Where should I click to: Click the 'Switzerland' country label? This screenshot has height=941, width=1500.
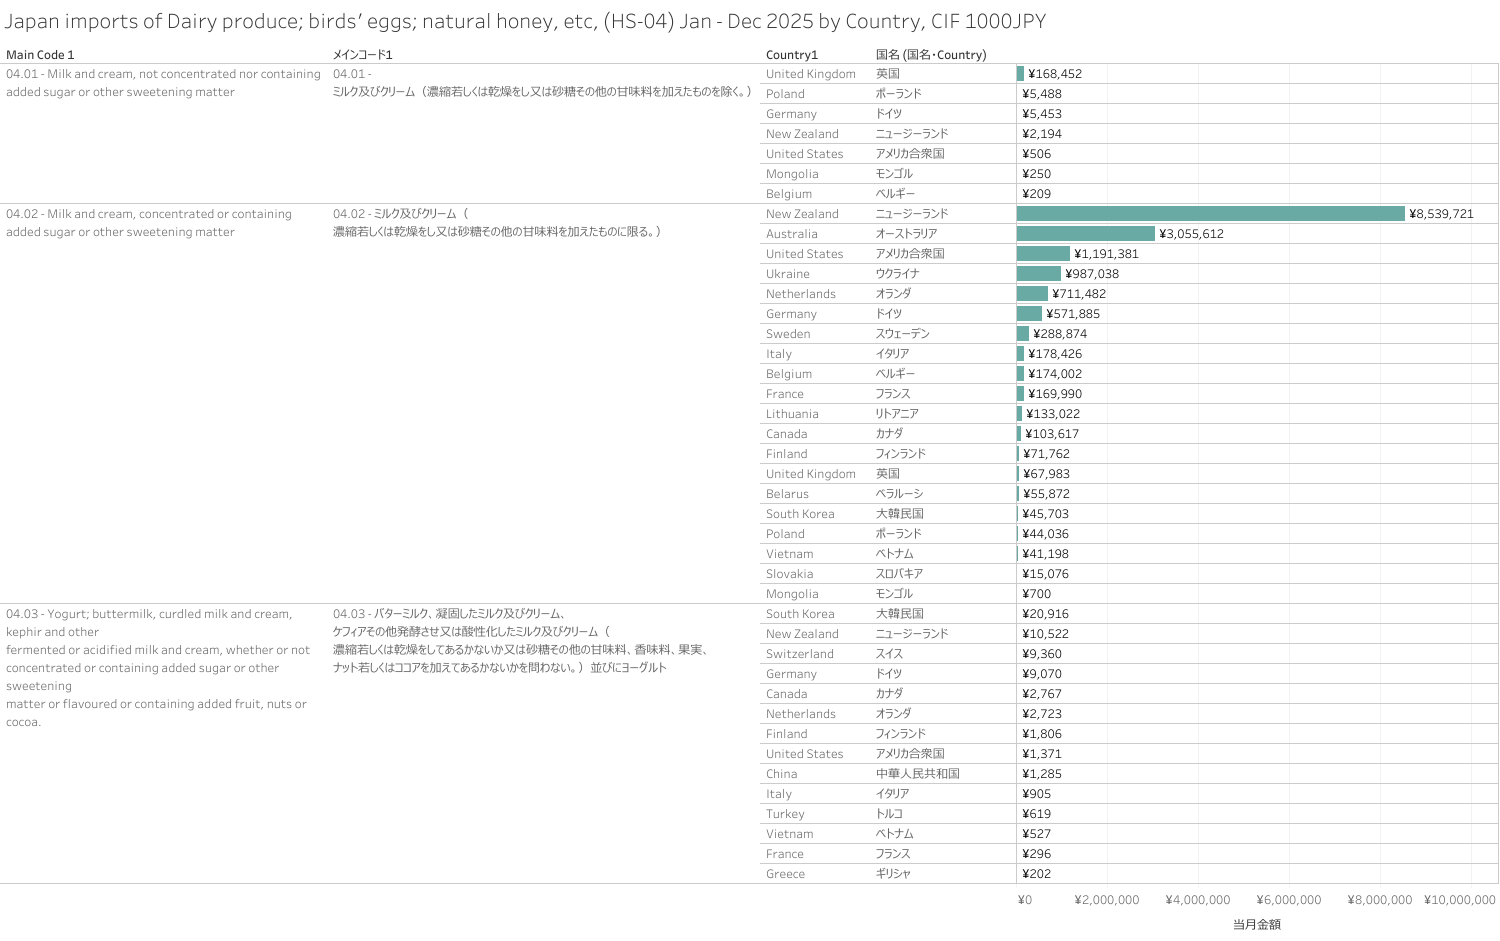(x=799, y=654)
